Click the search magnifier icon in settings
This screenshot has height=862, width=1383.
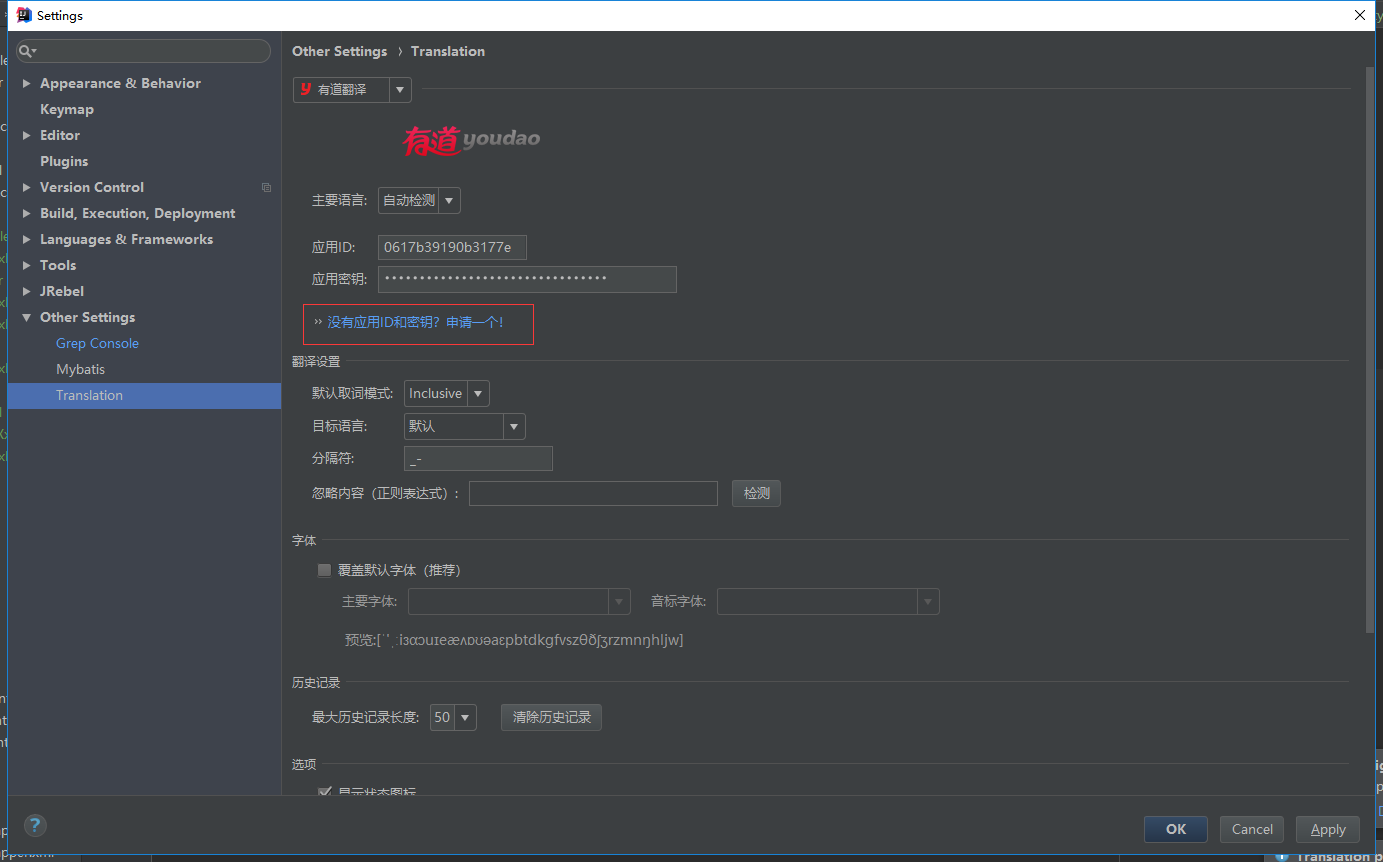(27, 51)
